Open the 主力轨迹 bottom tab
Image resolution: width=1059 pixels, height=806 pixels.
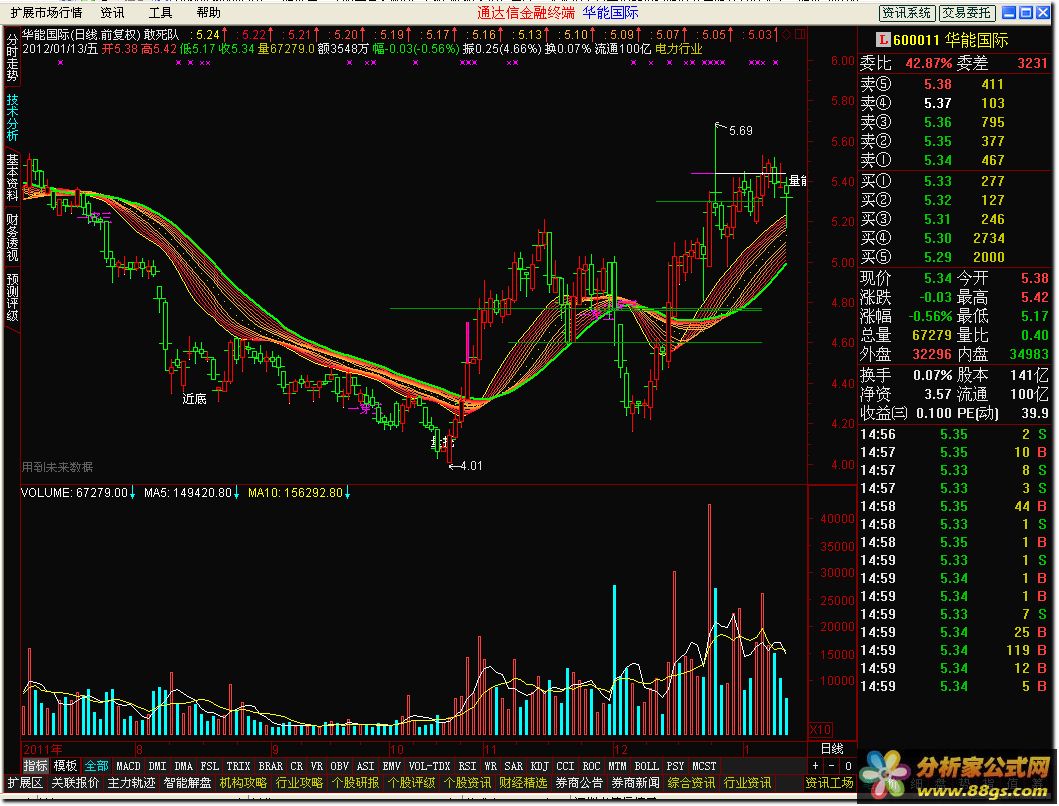click(x=132, y=783)
